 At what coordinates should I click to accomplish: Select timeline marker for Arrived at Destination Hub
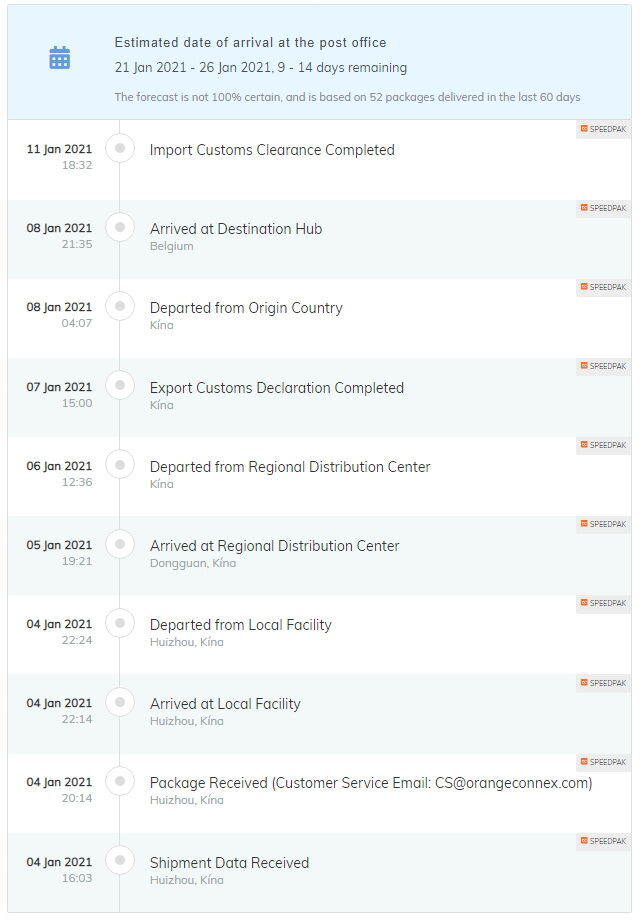click(120, 227)
